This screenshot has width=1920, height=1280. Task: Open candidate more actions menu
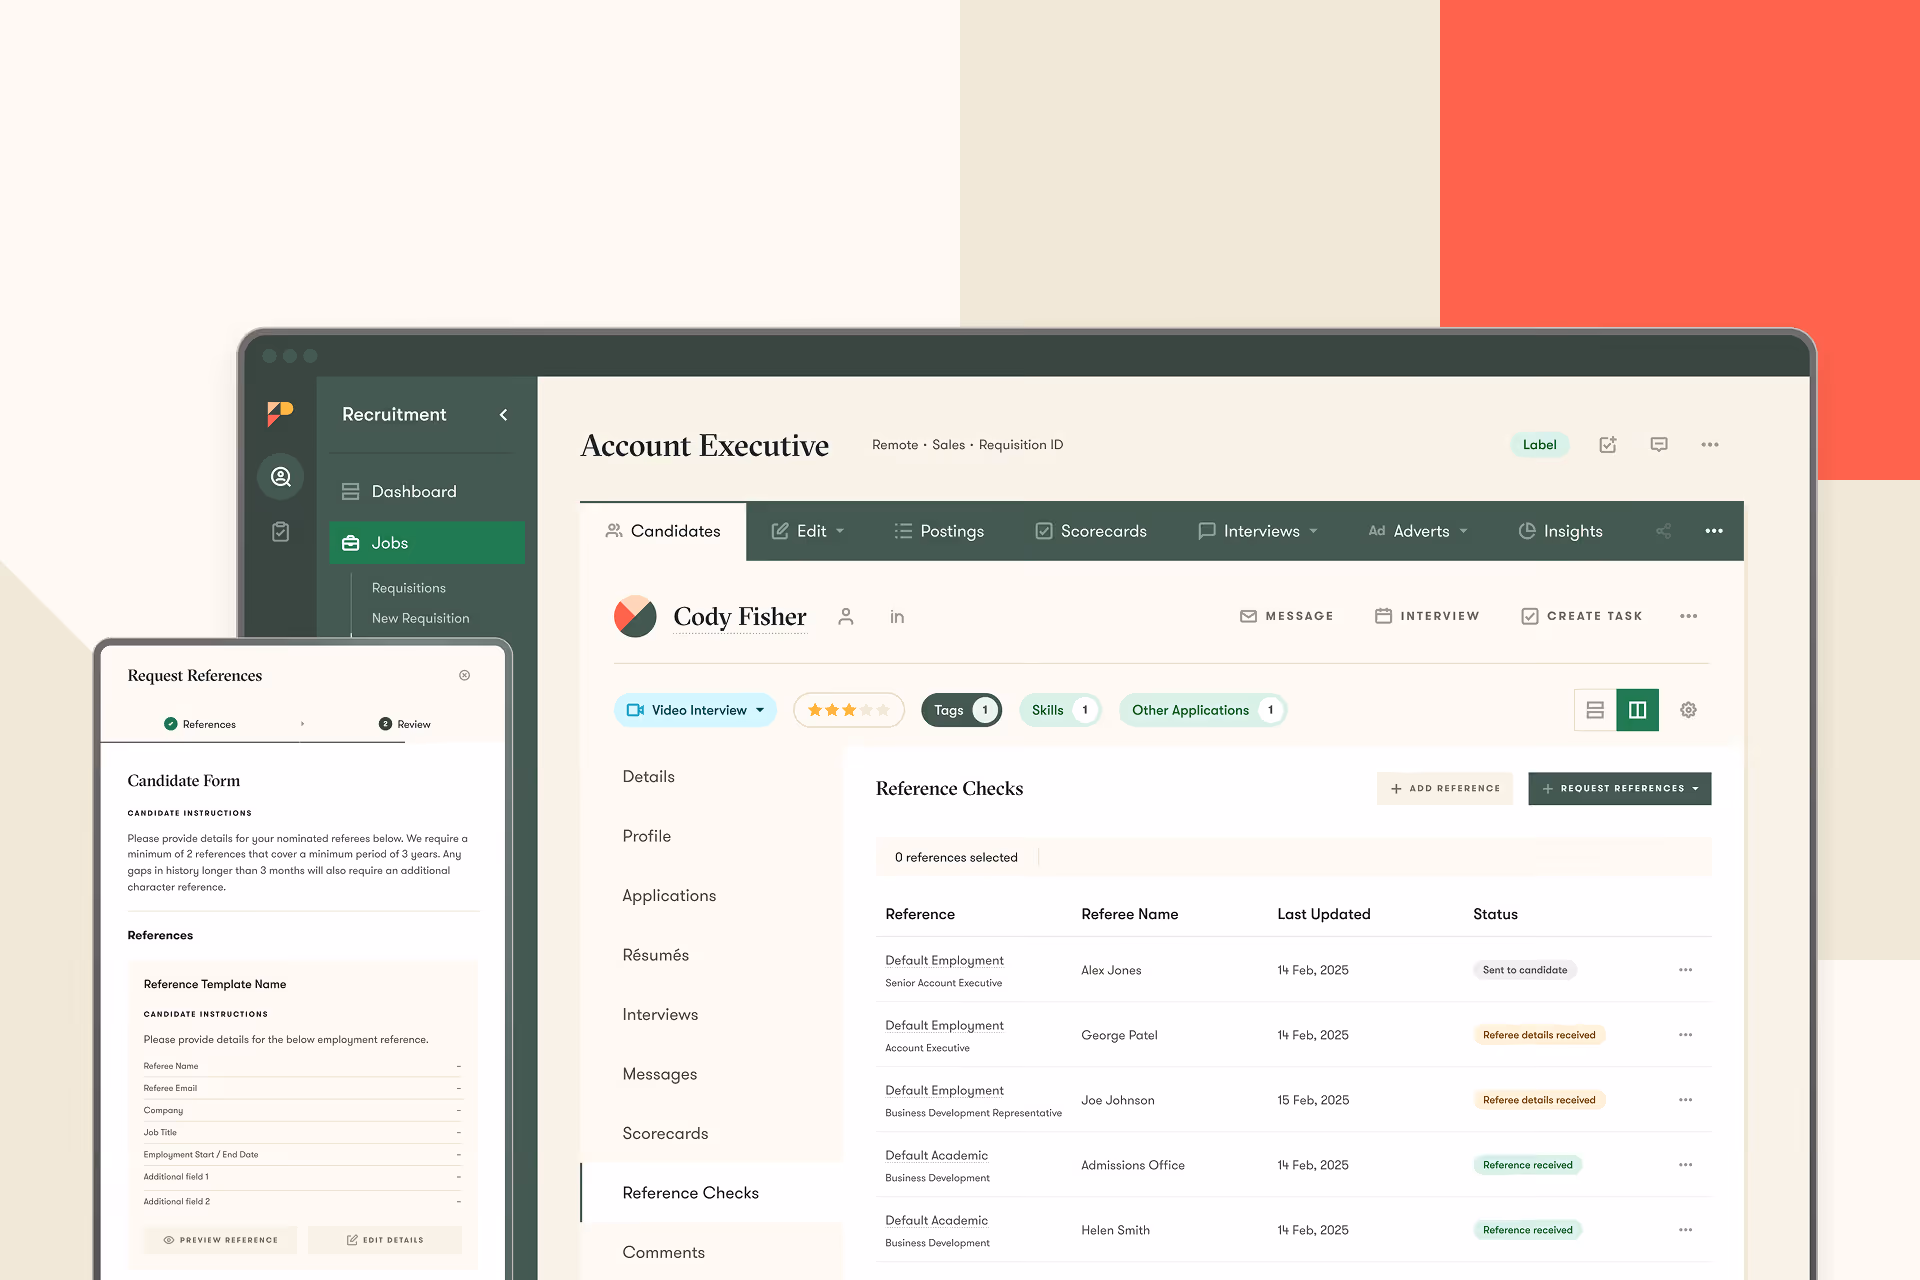click(1689, 616)
